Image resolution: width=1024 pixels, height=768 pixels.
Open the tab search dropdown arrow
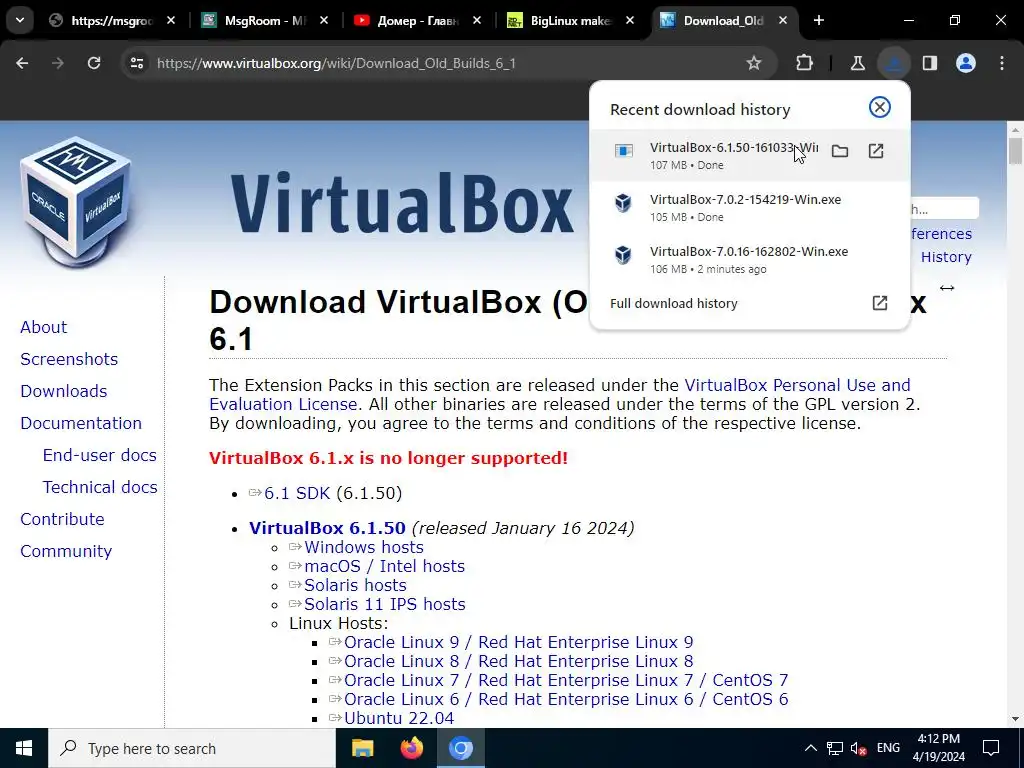tap(20, 20)
